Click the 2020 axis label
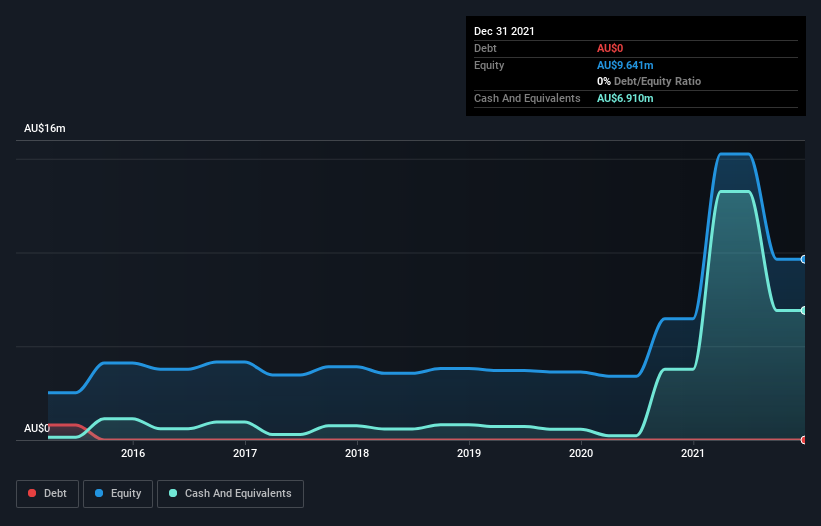The height and width of the screenshot is (526, 821). tap(581, 453)
